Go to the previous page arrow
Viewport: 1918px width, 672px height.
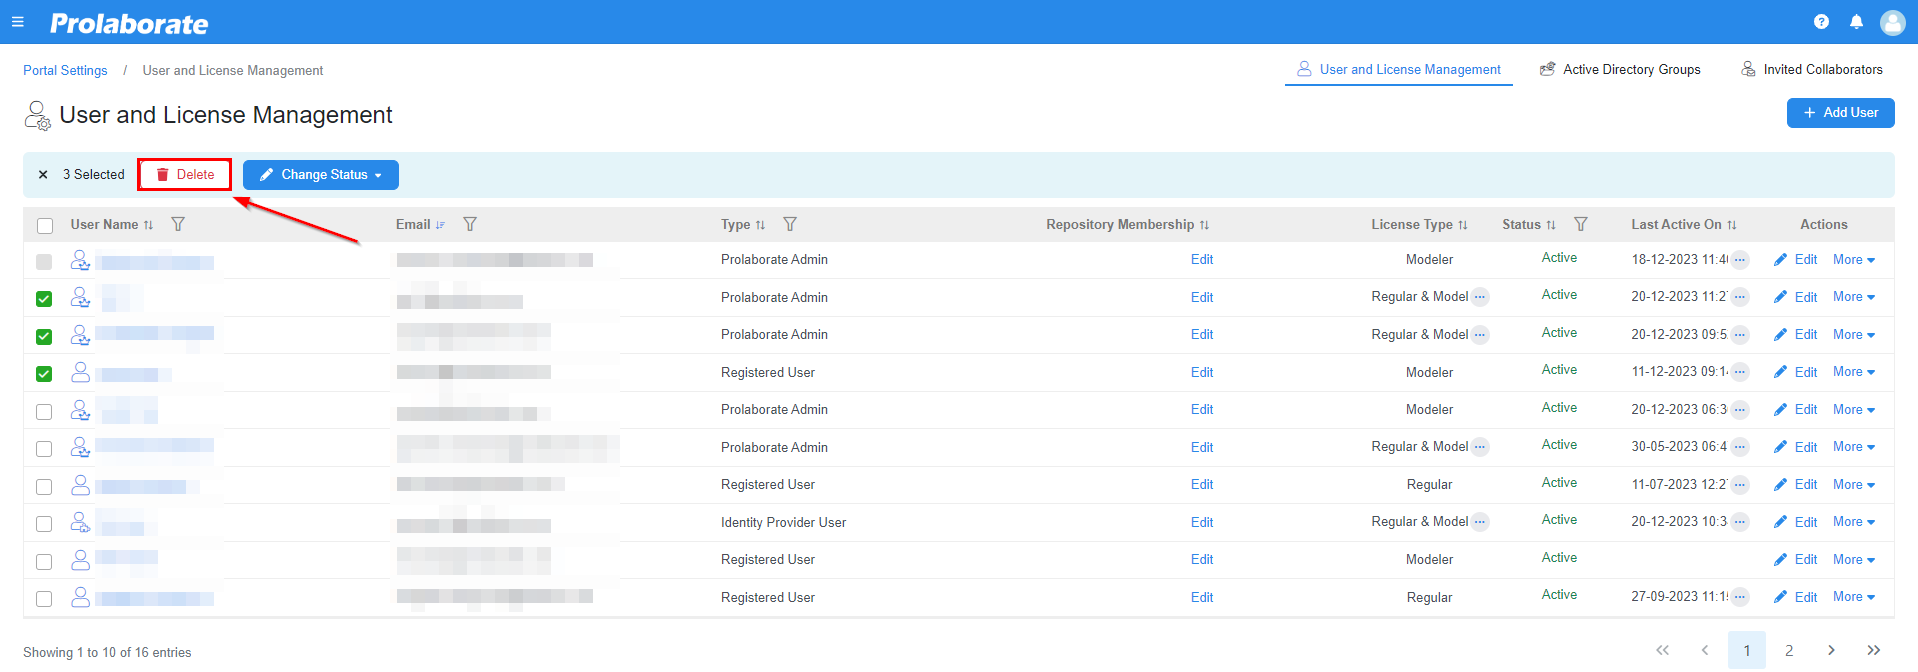pos(1704,650)
